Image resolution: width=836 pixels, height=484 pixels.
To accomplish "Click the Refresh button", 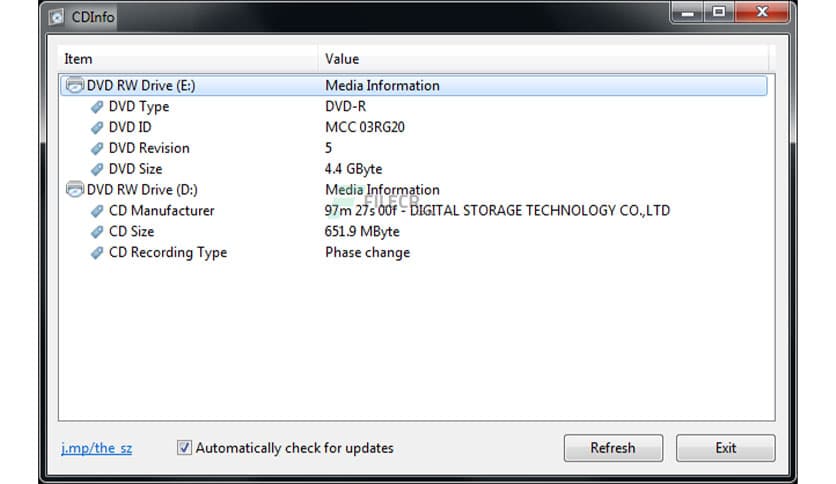I will (613, 448).
